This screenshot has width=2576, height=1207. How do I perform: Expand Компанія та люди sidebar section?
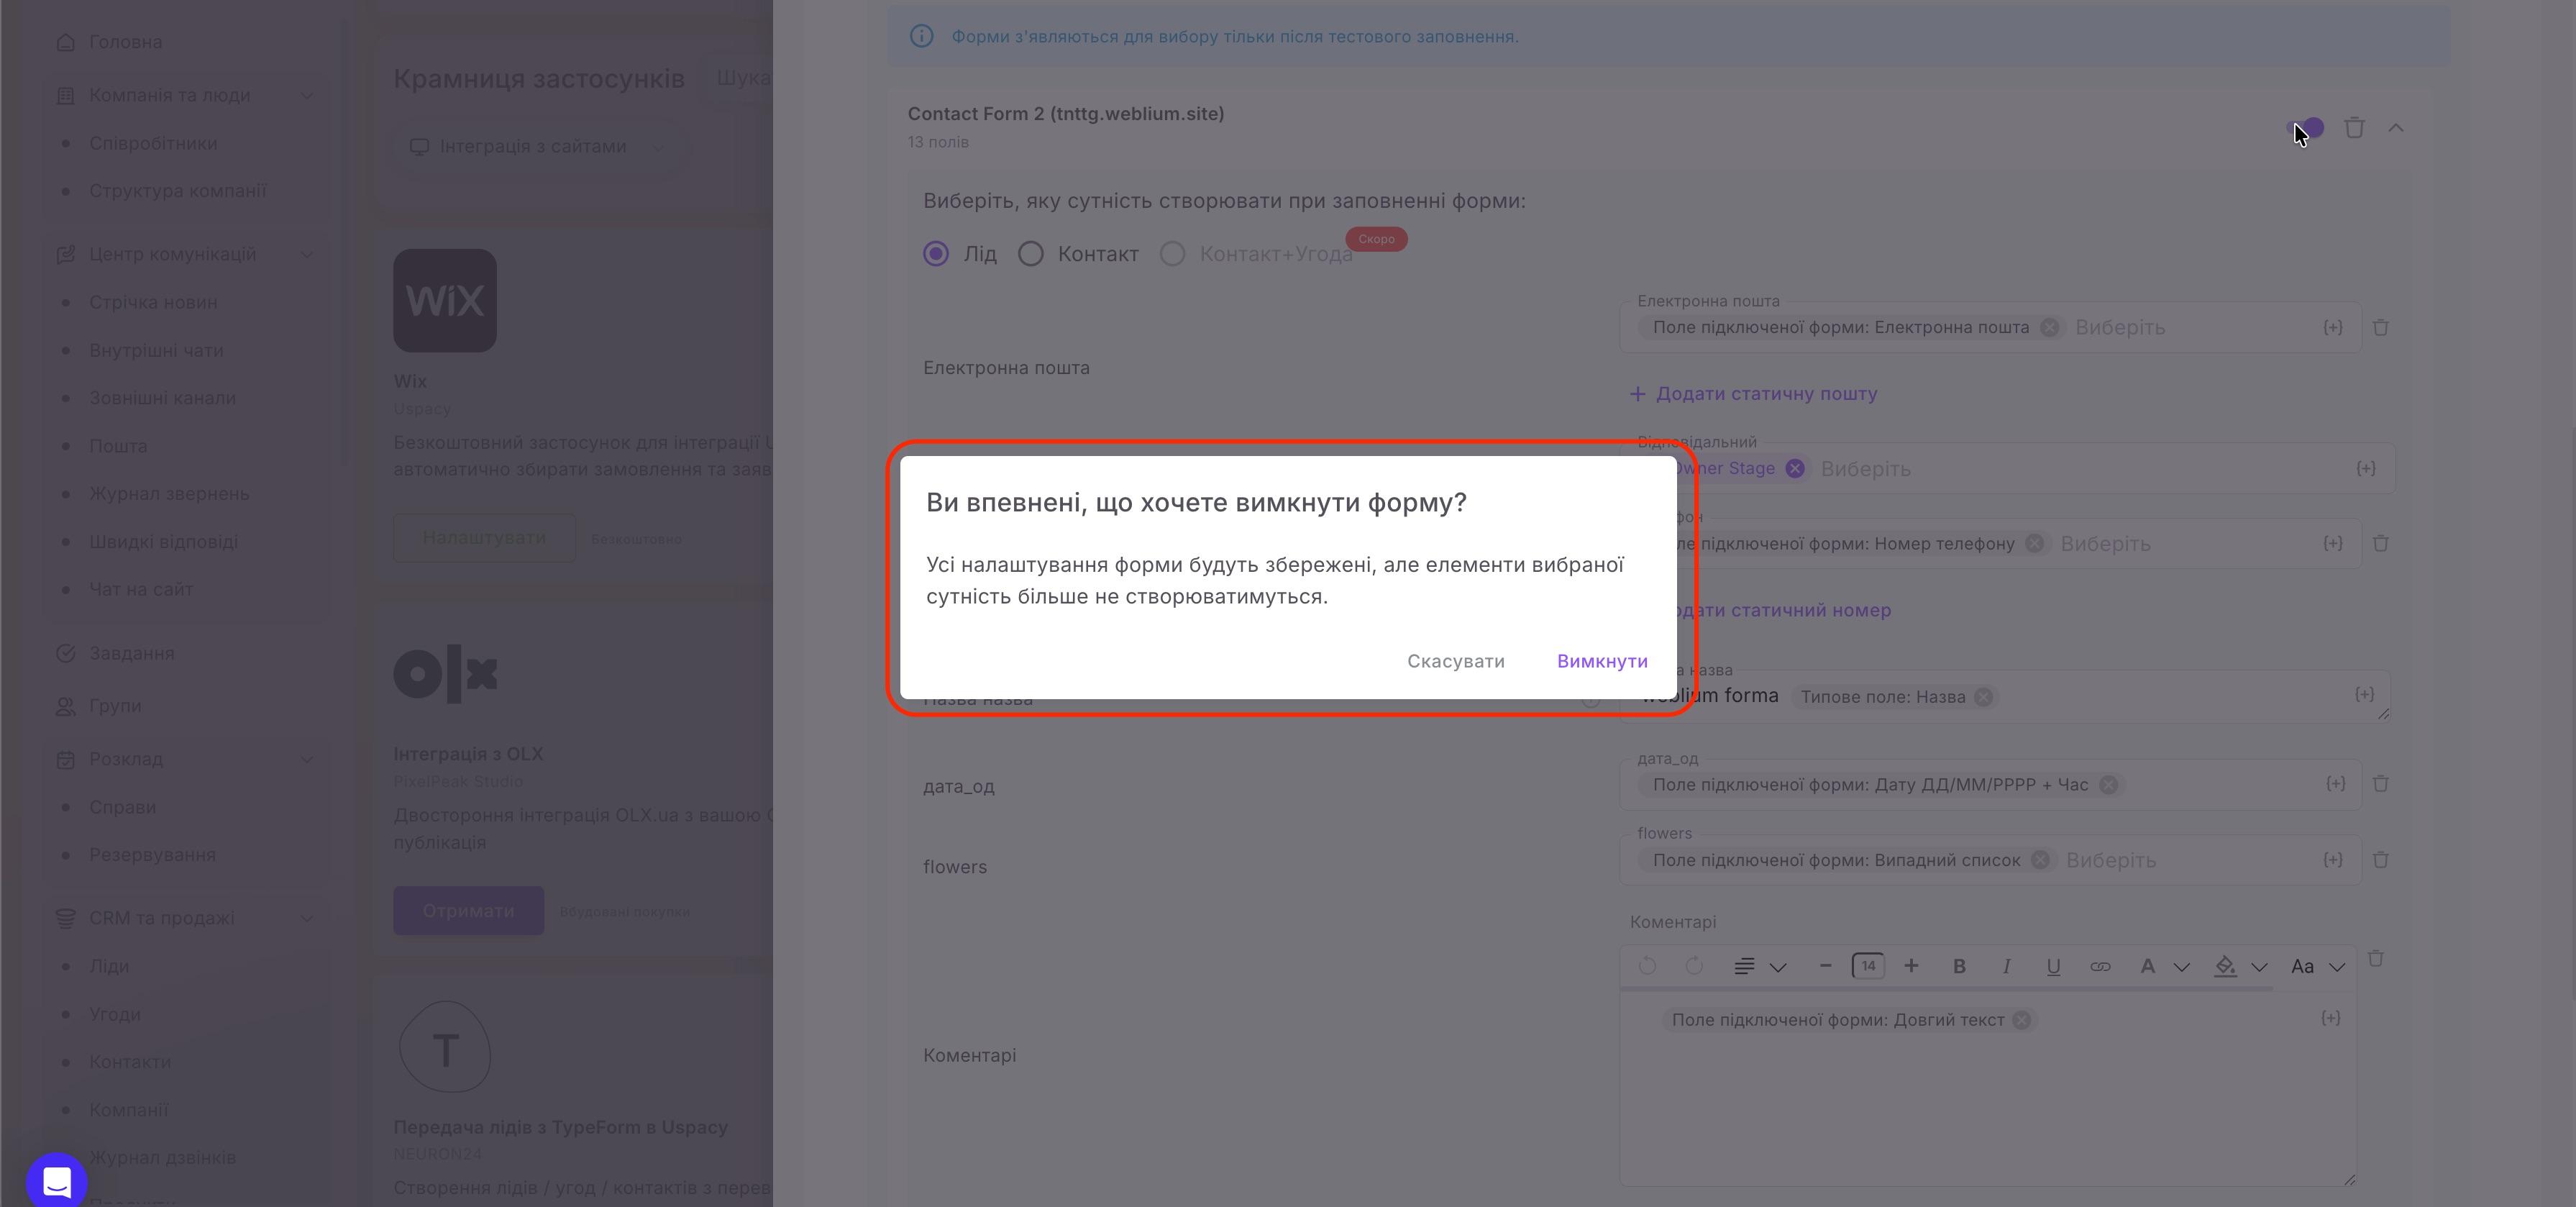point(185,95)
